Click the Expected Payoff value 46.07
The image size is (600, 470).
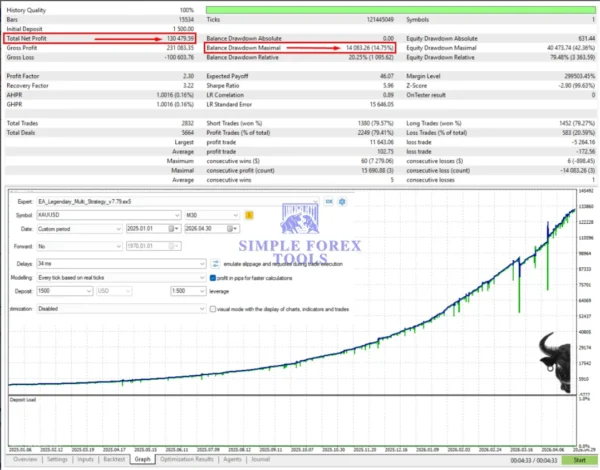point(387,76)
